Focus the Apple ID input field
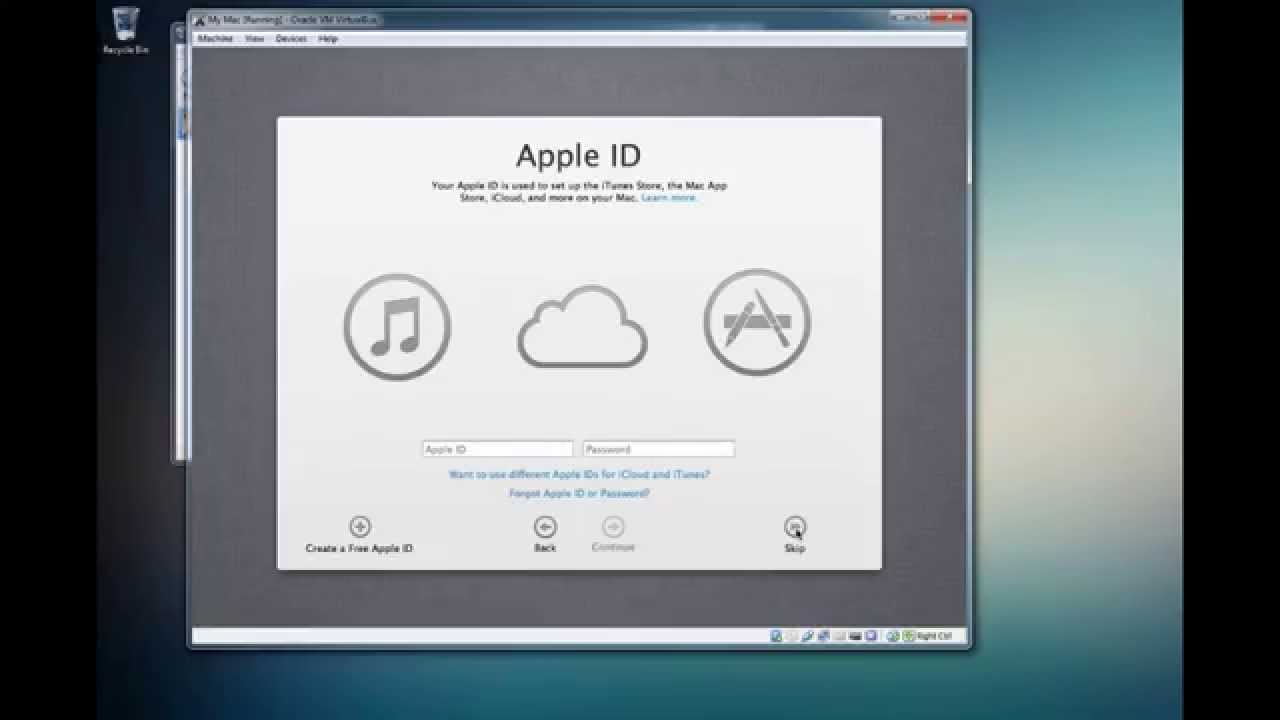 [x=498, y=449]
